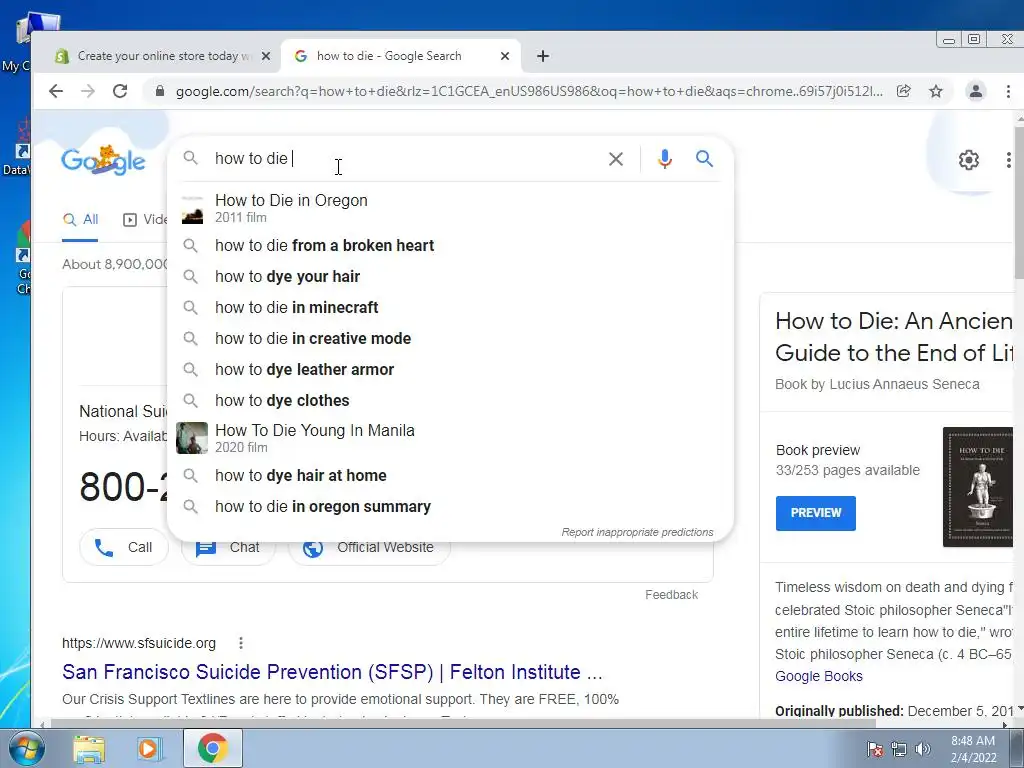1024x768 pixels.
Task: Click the Windows Start orb
Action: [x=25, y=748]
